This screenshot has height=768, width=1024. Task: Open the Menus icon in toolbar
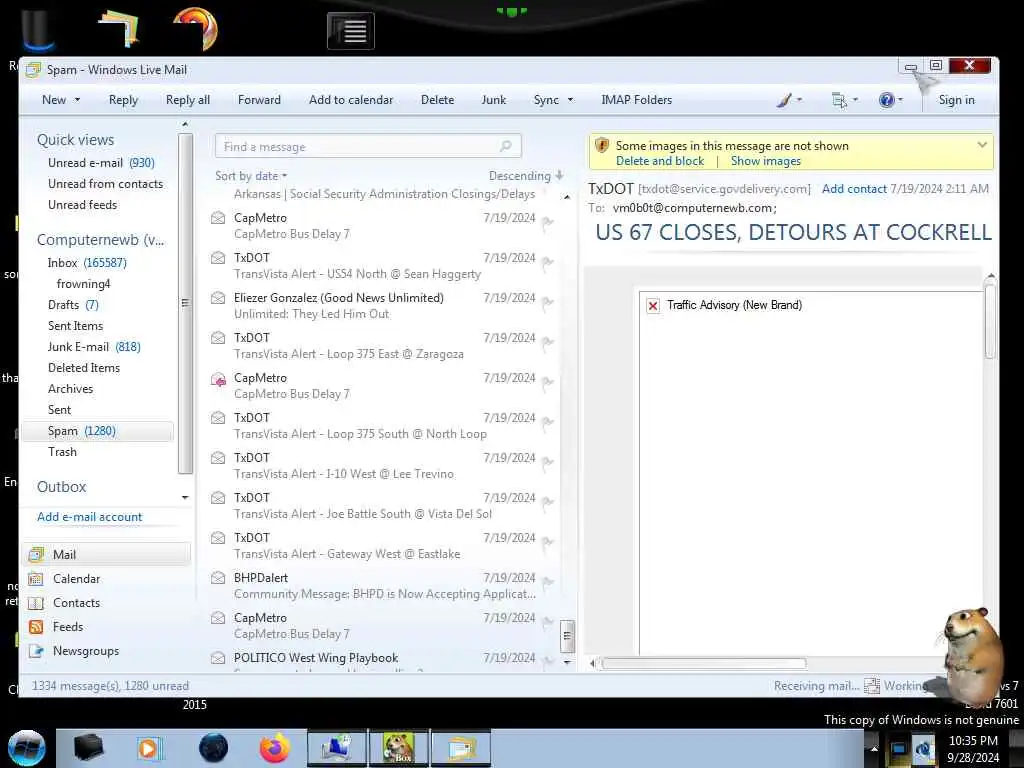pos(839,100)
